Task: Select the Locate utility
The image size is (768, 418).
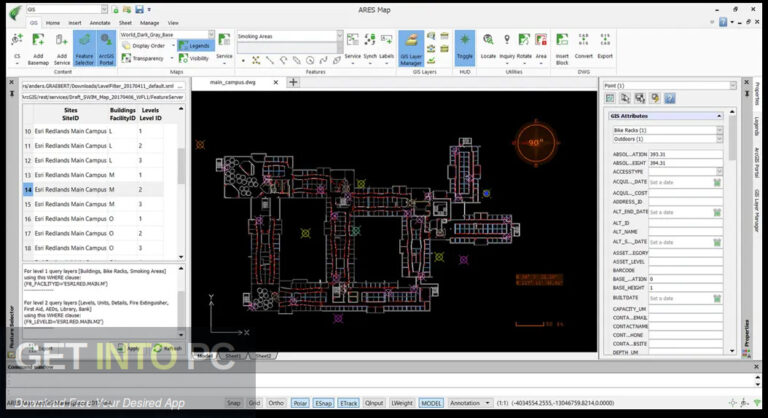Action: tap(488, 47)
